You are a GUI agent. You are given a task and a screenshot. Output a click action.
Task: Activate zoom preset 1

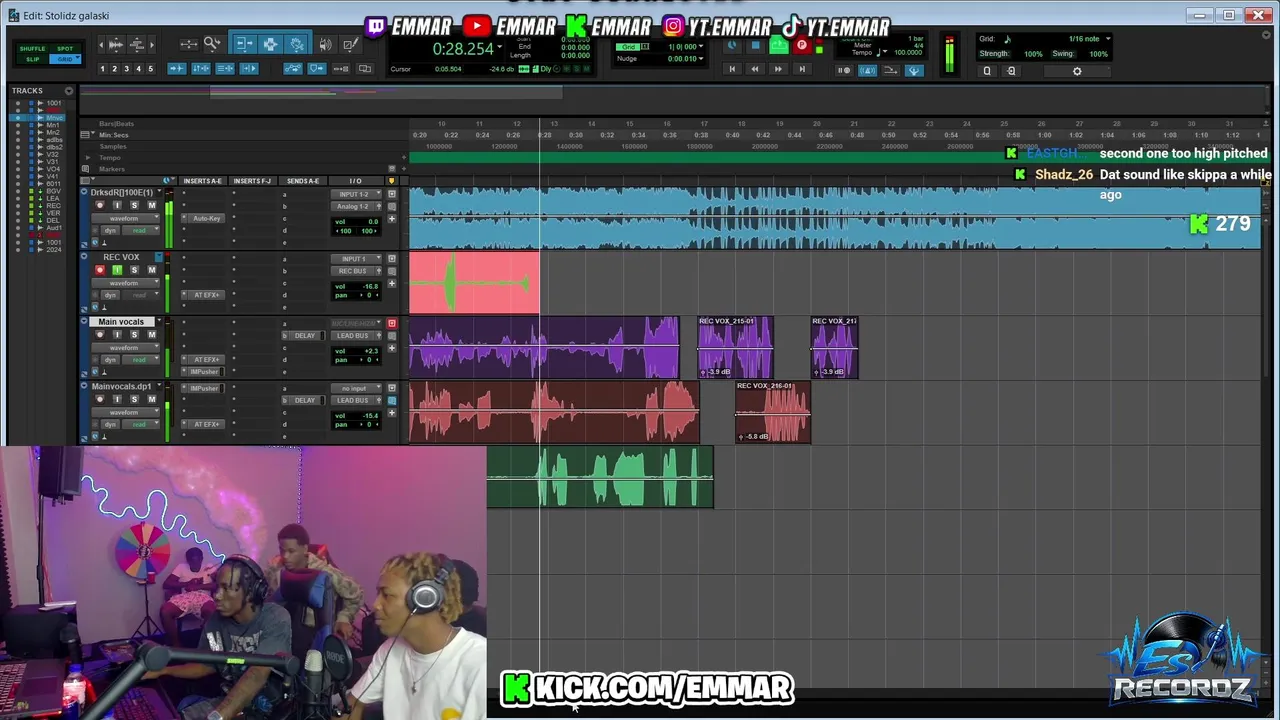click(x=102, y=69)
